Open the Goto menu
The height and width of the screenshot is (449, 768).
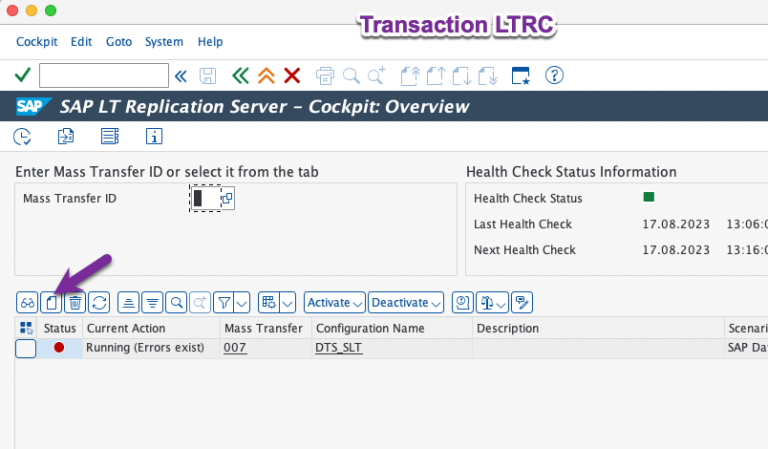click(118, 42)
